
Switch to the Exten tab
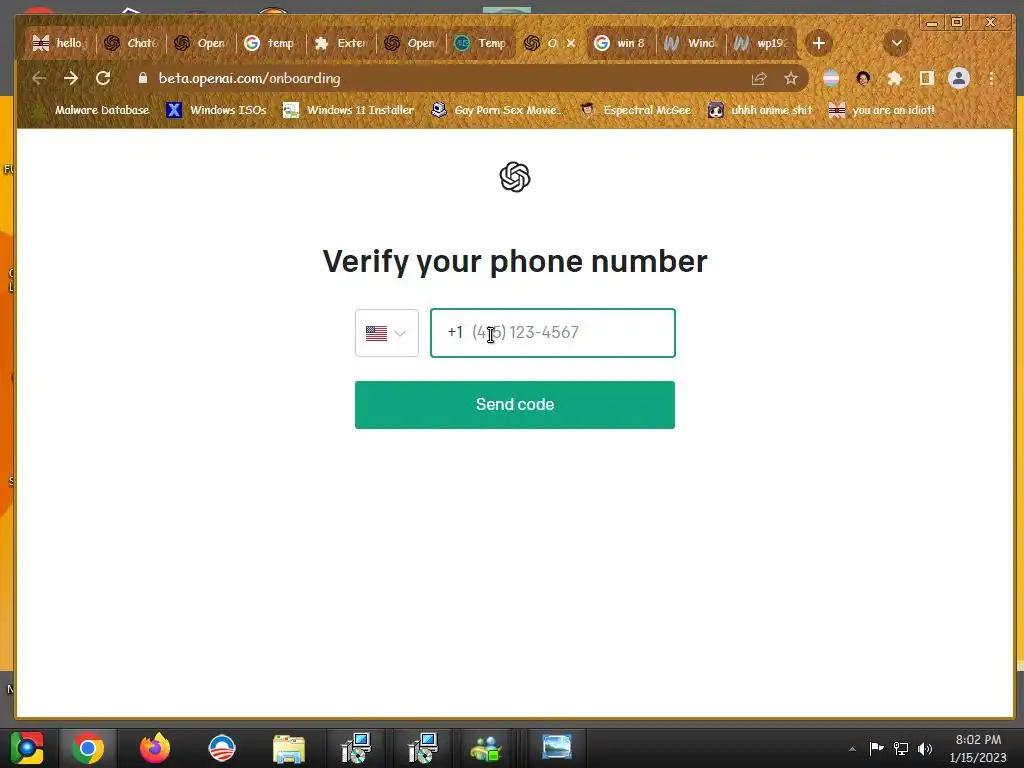342,43
